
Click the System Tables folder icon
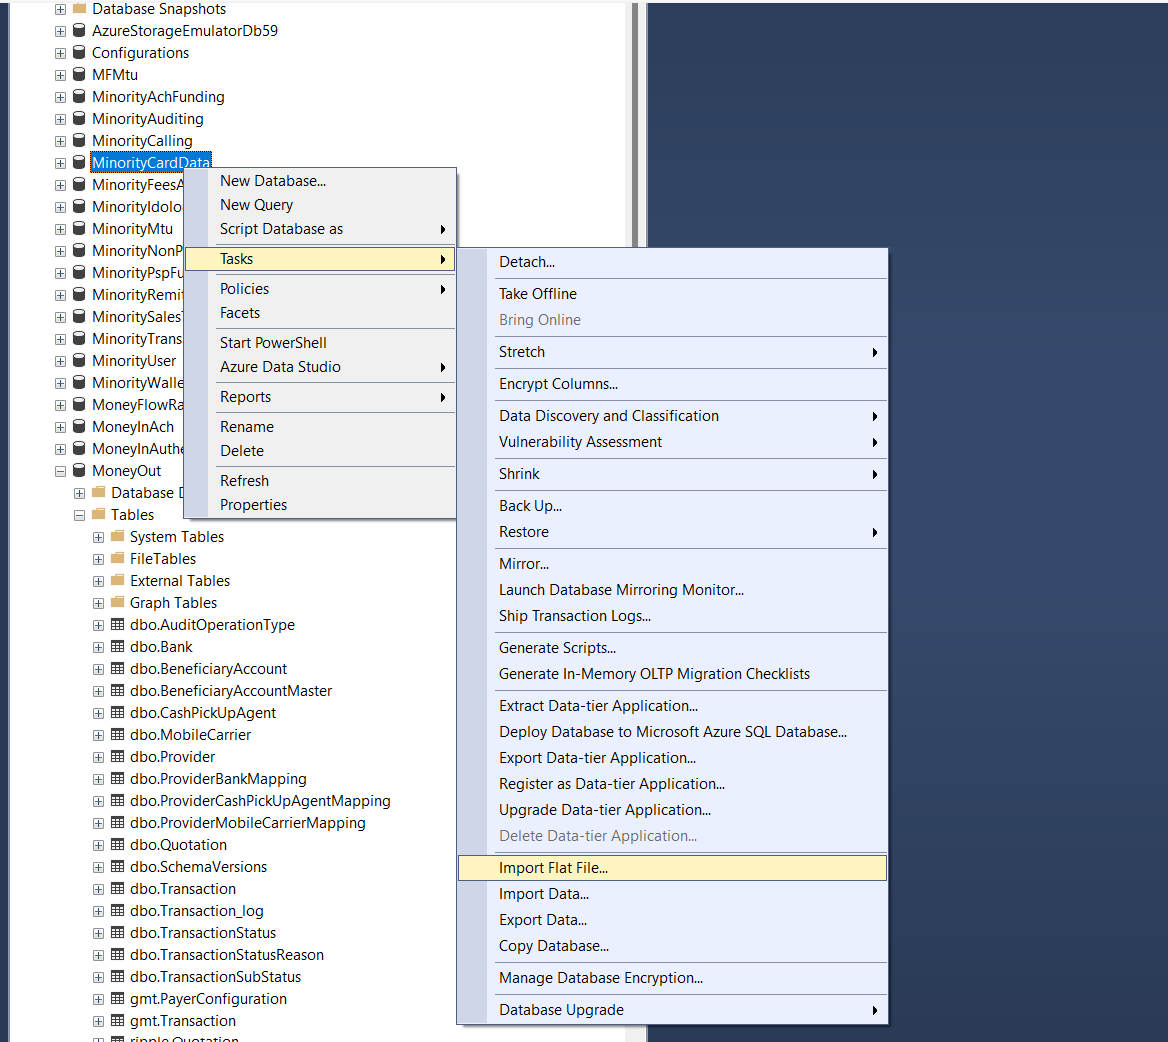point(117,537)
